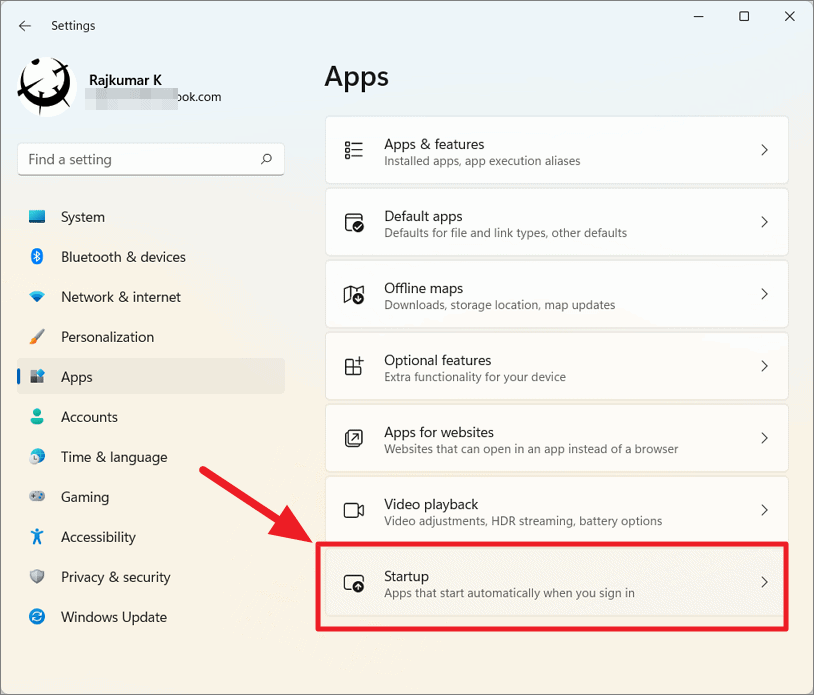Viewport: 814px width, 695px height.
Task: Click the Optional features icon
Action: [x=353, y=366]
